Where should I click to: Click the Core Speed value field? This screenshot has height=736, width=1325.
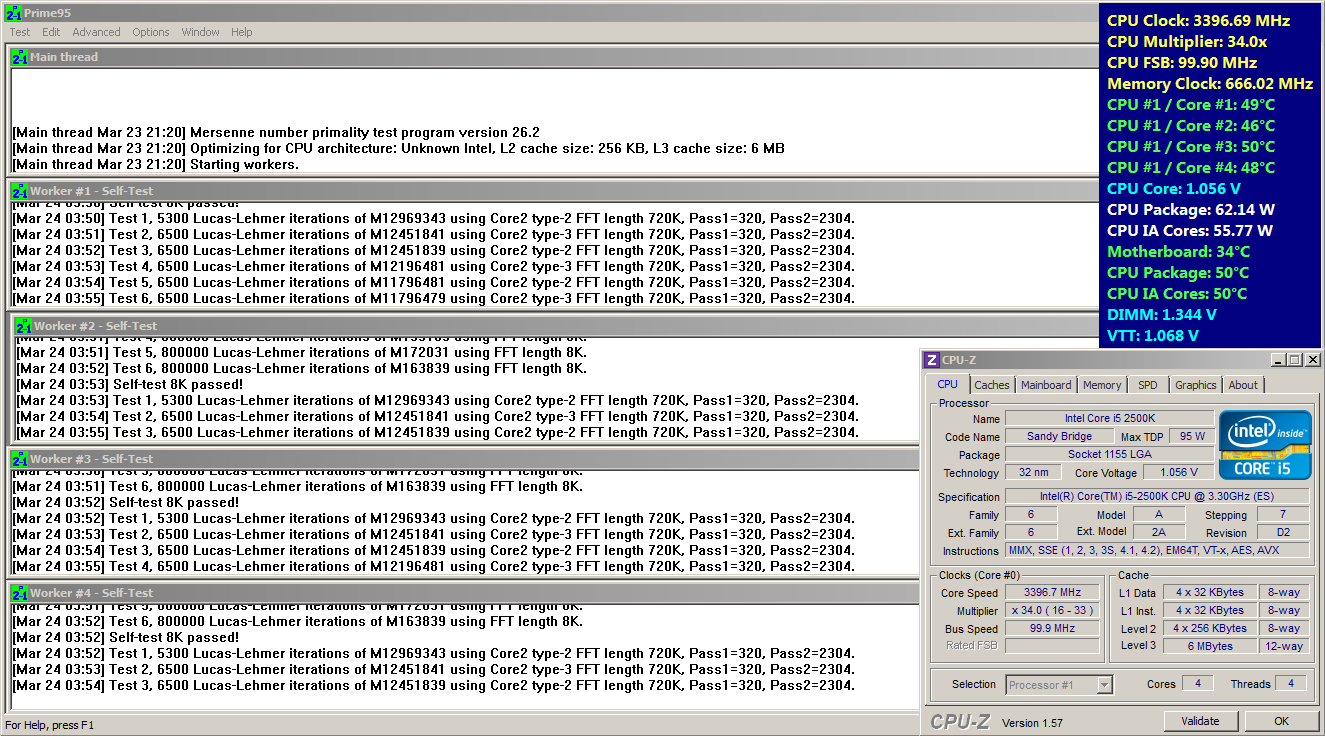tap(1052, 593)
